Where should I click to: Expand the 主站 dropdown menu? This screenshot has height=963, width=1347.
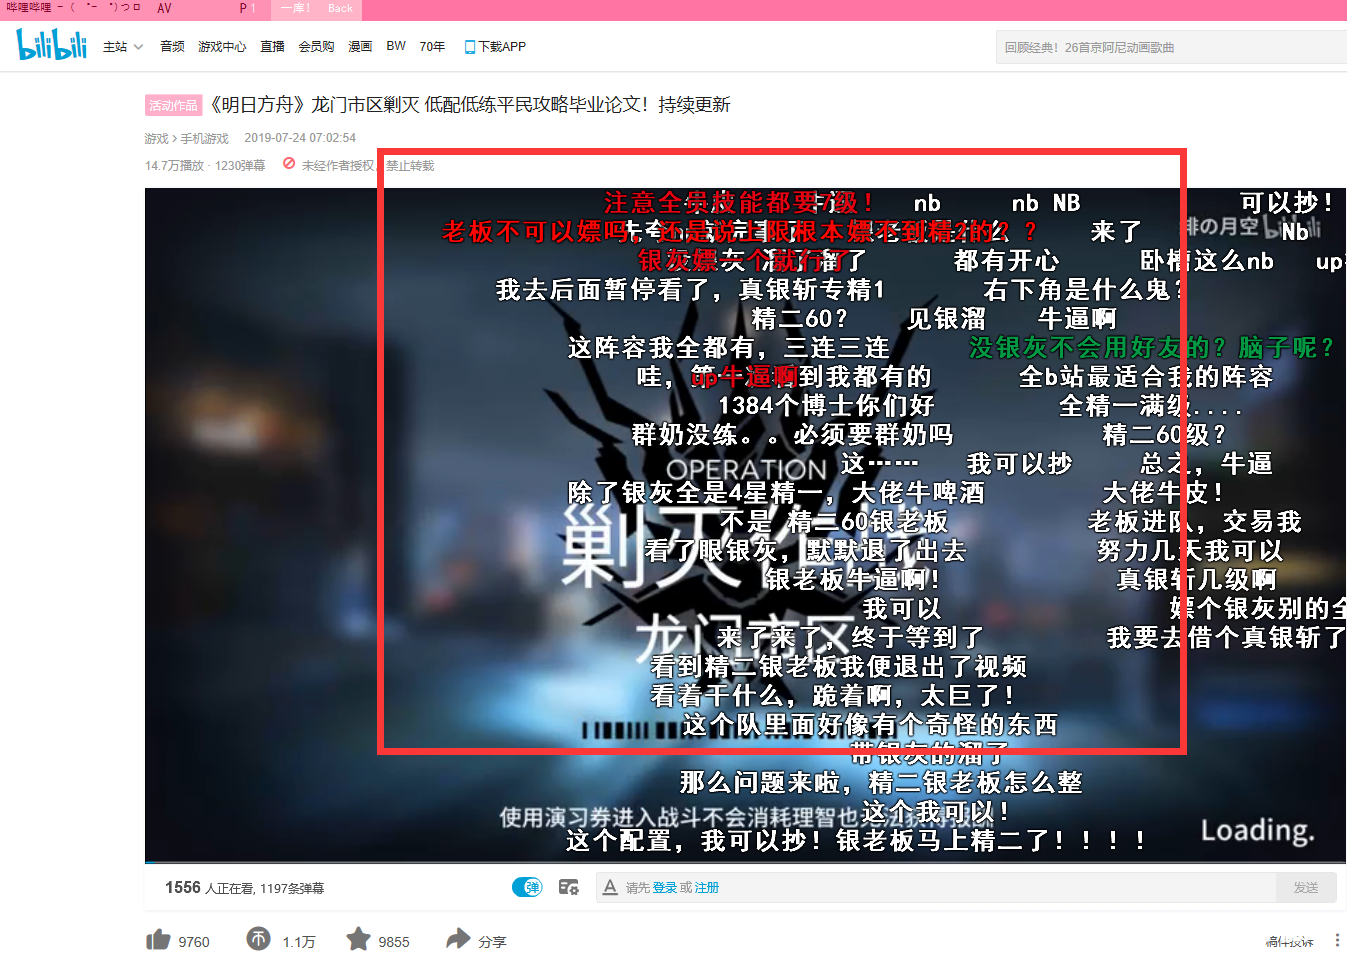122,46
